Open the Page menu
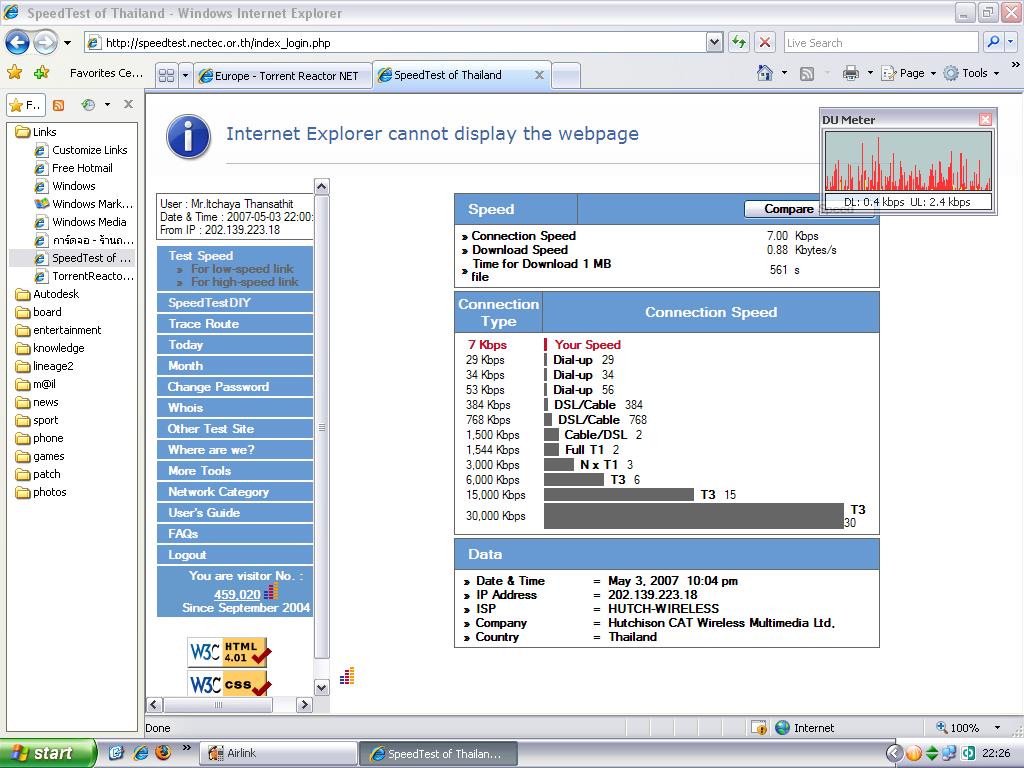 point(908,73)
